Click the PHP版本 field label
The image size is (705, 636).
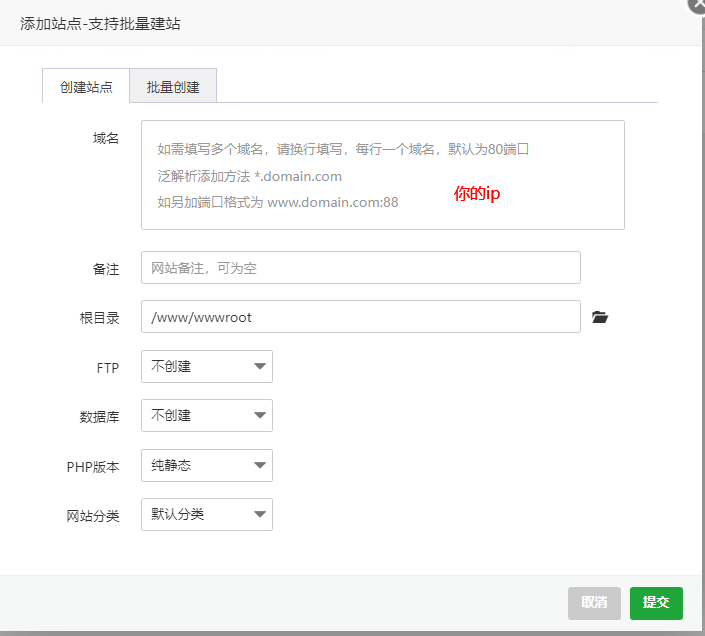click(x=92, y=466)
